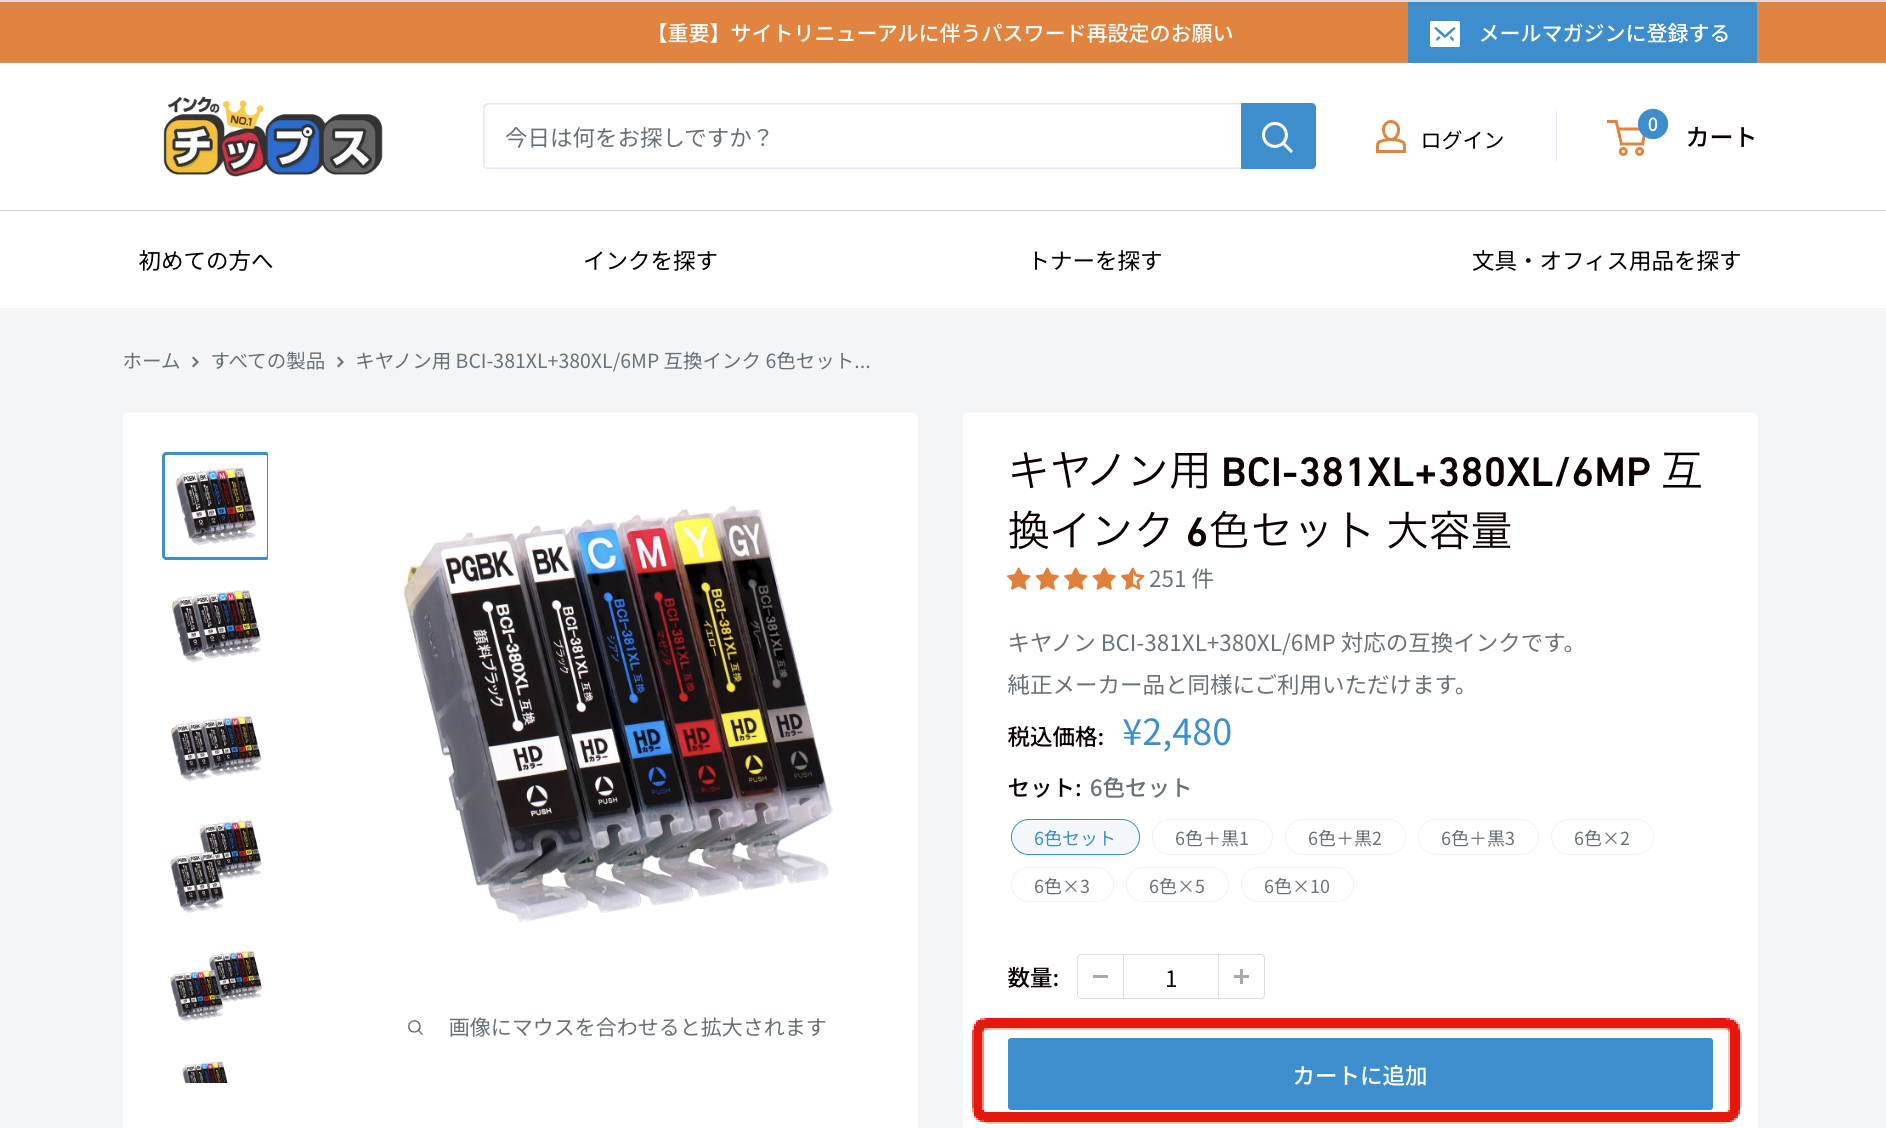This screenshot has height=1128, width=1886.
Task: Open the password reset notice 【重要】 banner
Action: (942, 33)
